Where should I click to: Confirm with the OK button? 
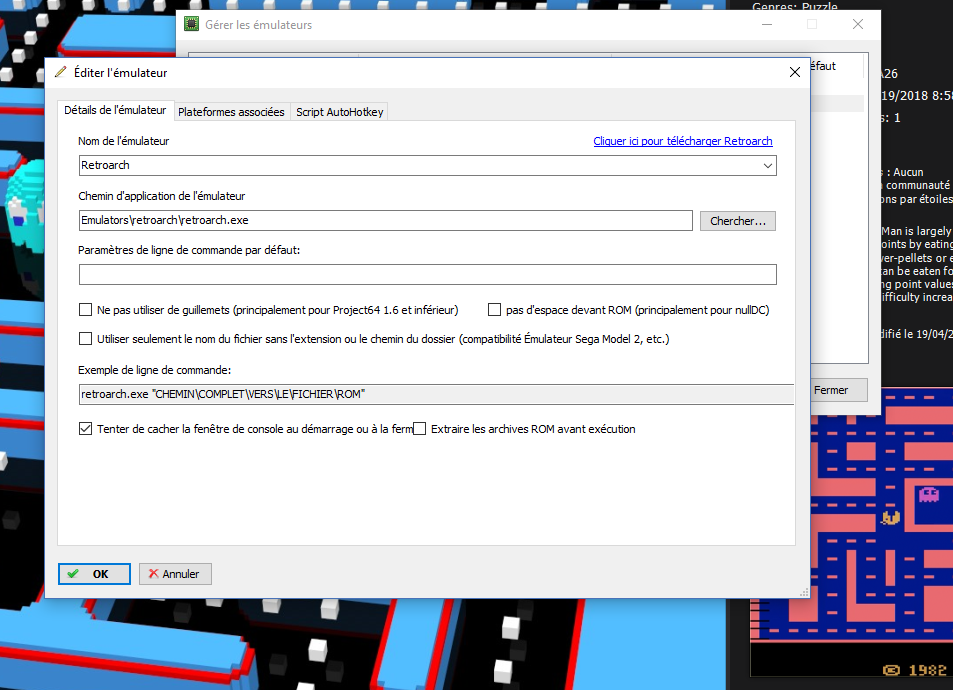click(94, 574)
